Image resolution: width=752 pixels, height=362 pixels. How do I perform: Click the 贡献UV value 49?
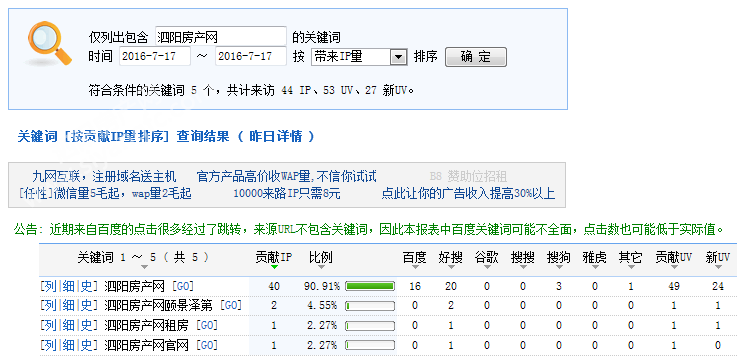coord(674,286)
